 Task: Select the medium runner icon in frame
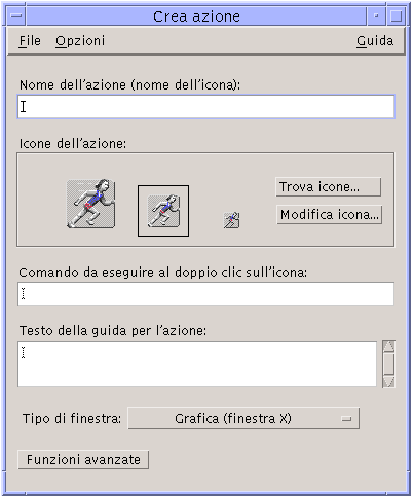coord(163,211)
